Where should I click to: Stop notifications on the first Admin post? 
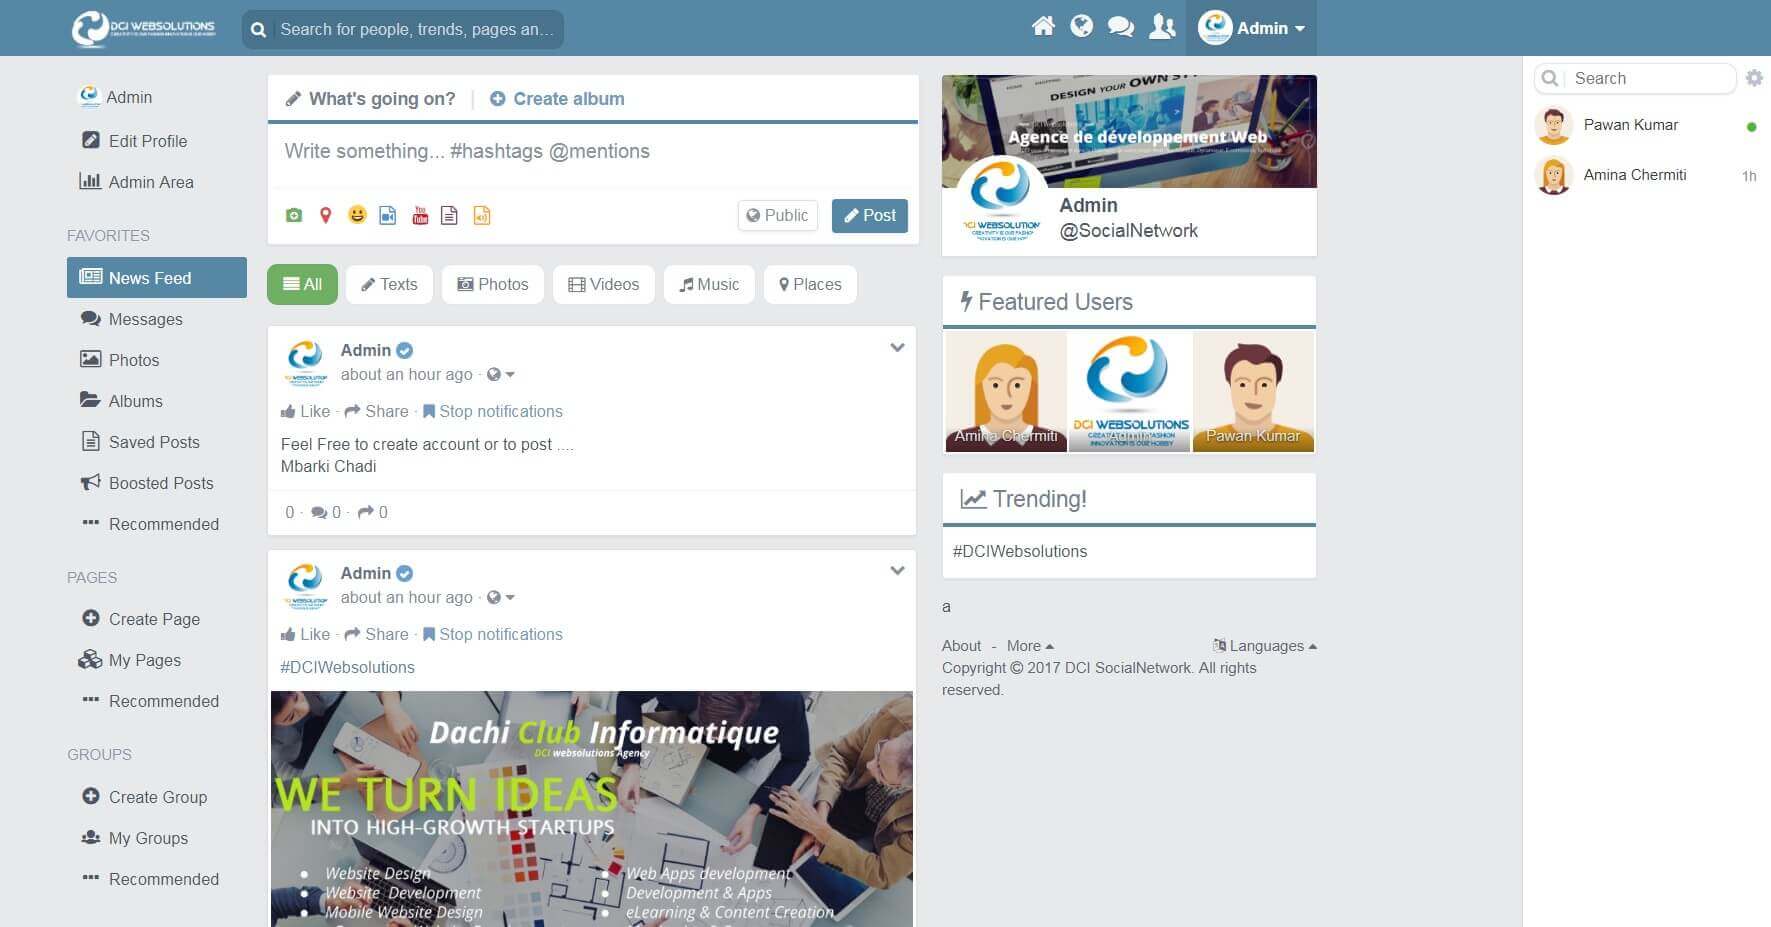pyautogui.click(x=493, y=411)
